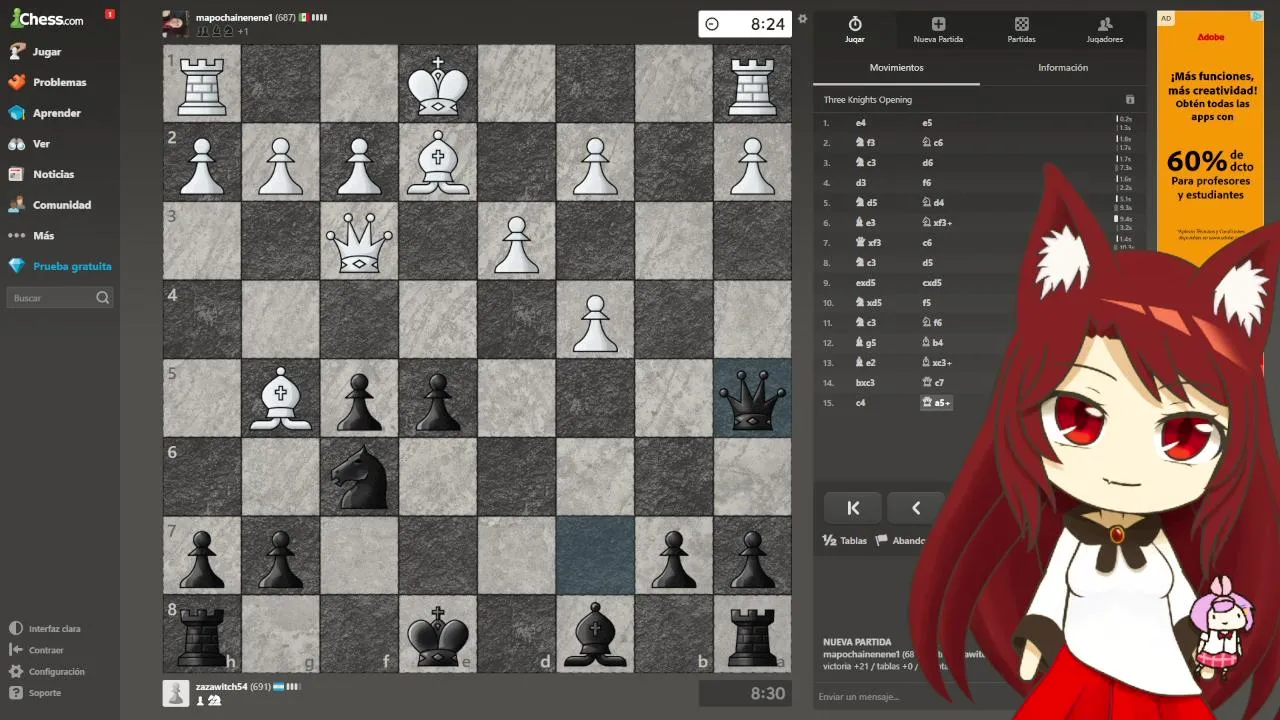This screenshot has height=720, width=1280.
Task: Click the search magnifier icon
Action: [x=102, y=298]
